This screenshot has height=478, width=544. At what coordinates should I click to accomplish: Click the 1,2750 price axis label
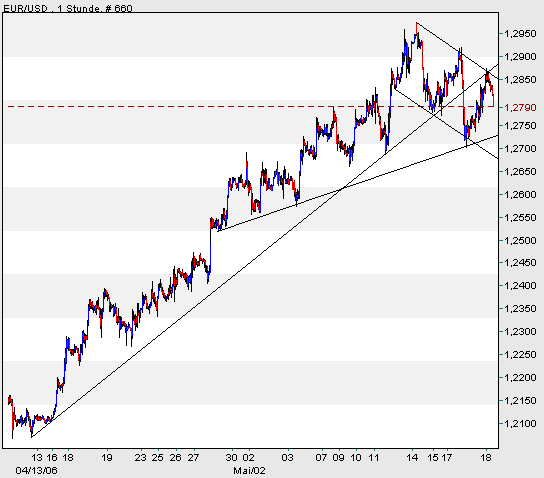(x=520, y=126)
